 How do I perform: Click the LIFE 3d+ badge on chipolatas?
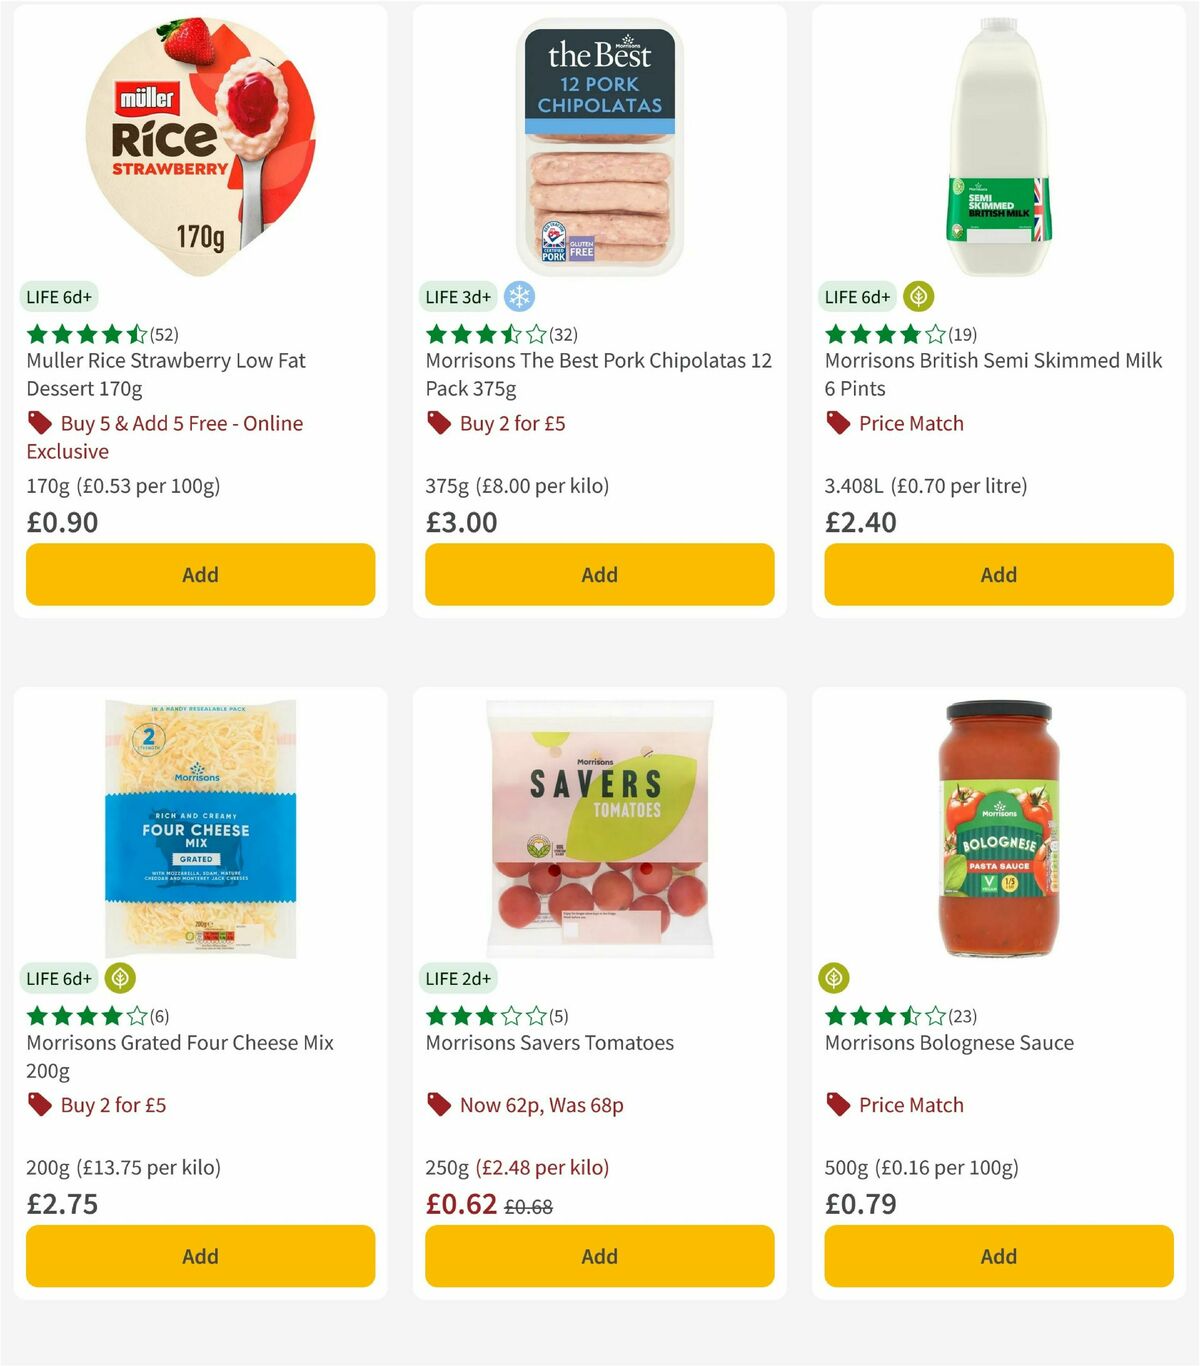[457, 296]
